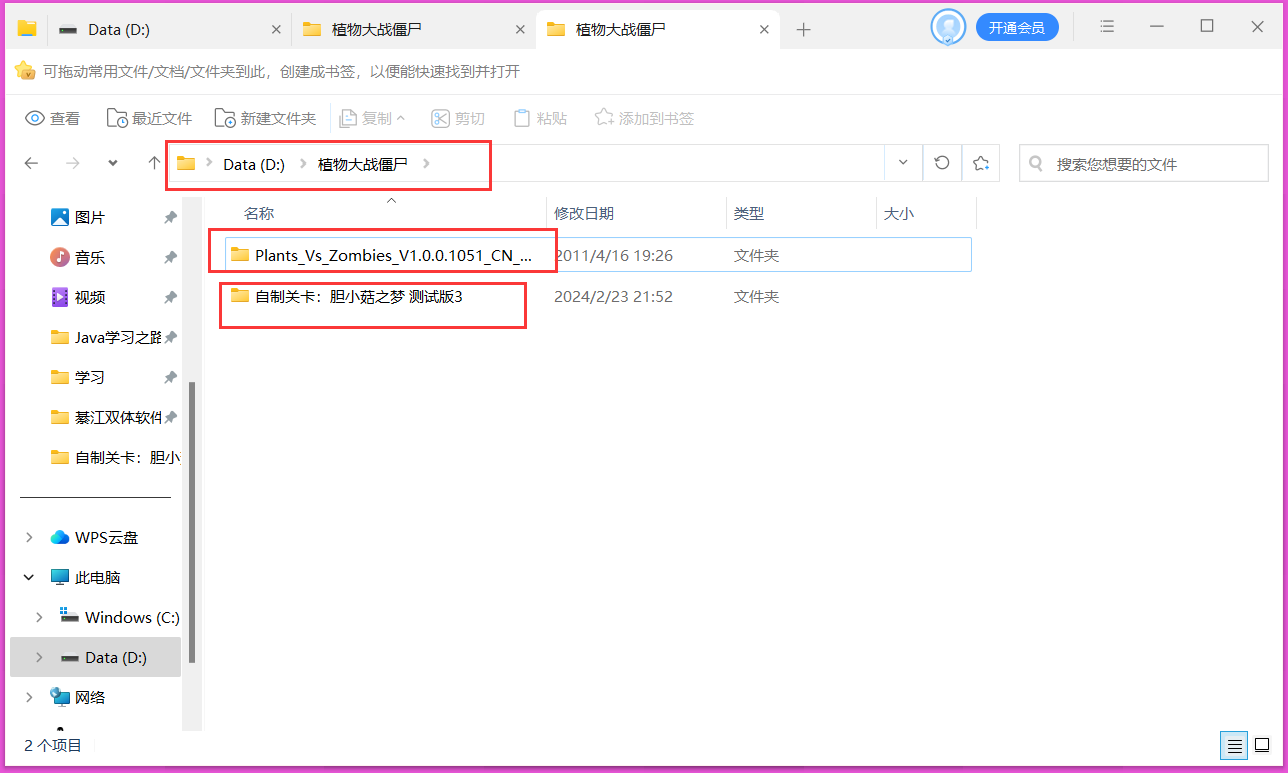Open 最近文件 recent files
This screenshot has height=773, width=1288.
pos(149,118)
